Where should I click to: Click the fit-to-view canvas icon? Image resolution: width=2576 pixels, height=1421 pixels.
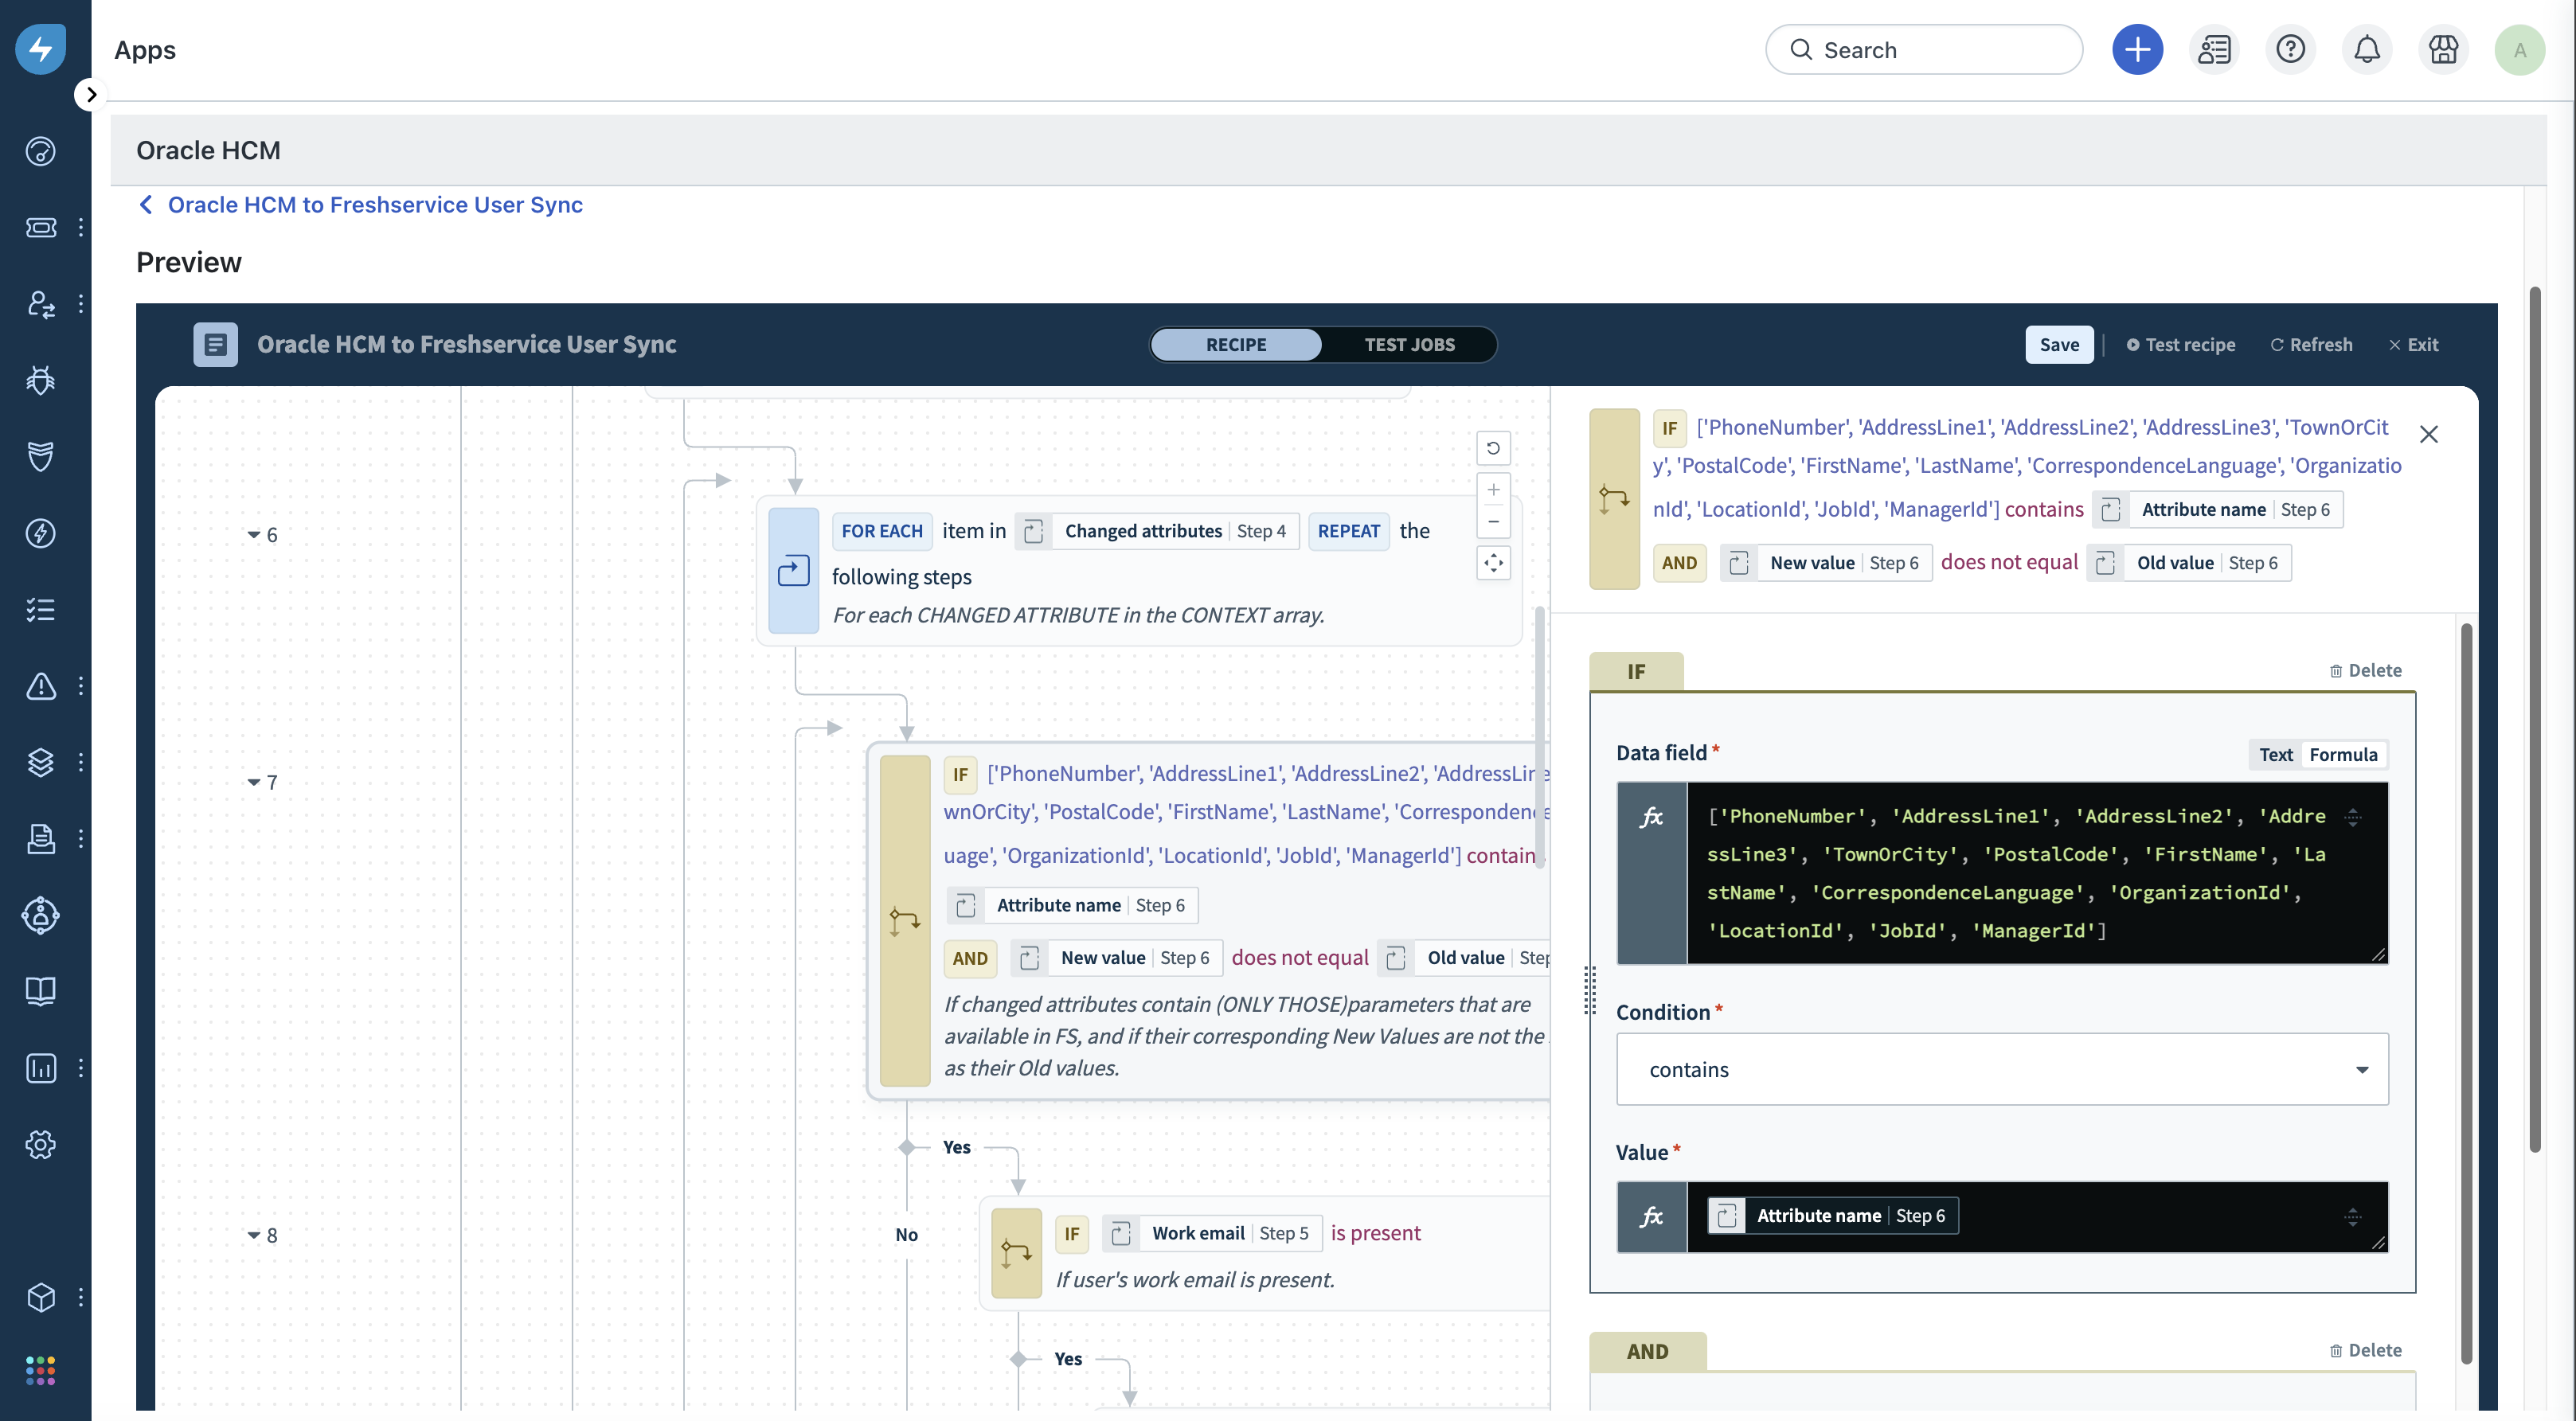[x=1493, y=563]
